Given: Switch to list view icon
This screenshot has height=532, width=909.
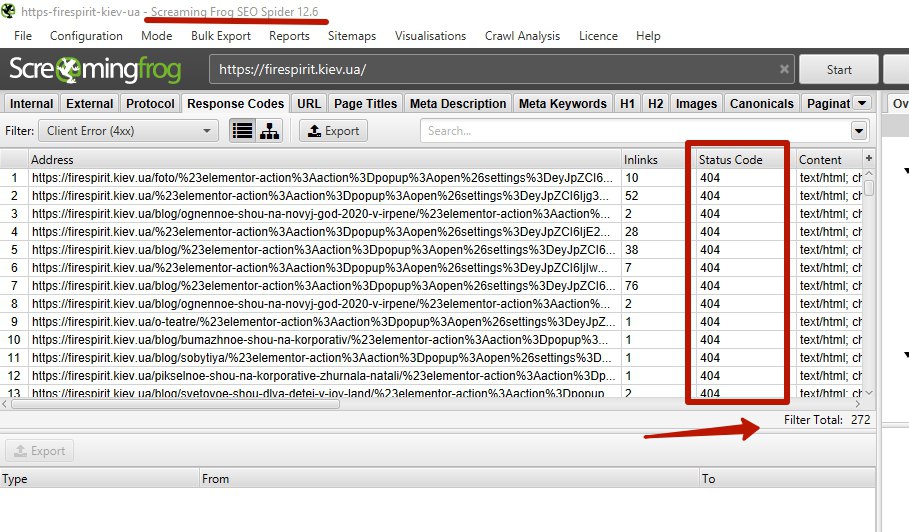Looking at the screenshot, I should (x=242, y=131).
